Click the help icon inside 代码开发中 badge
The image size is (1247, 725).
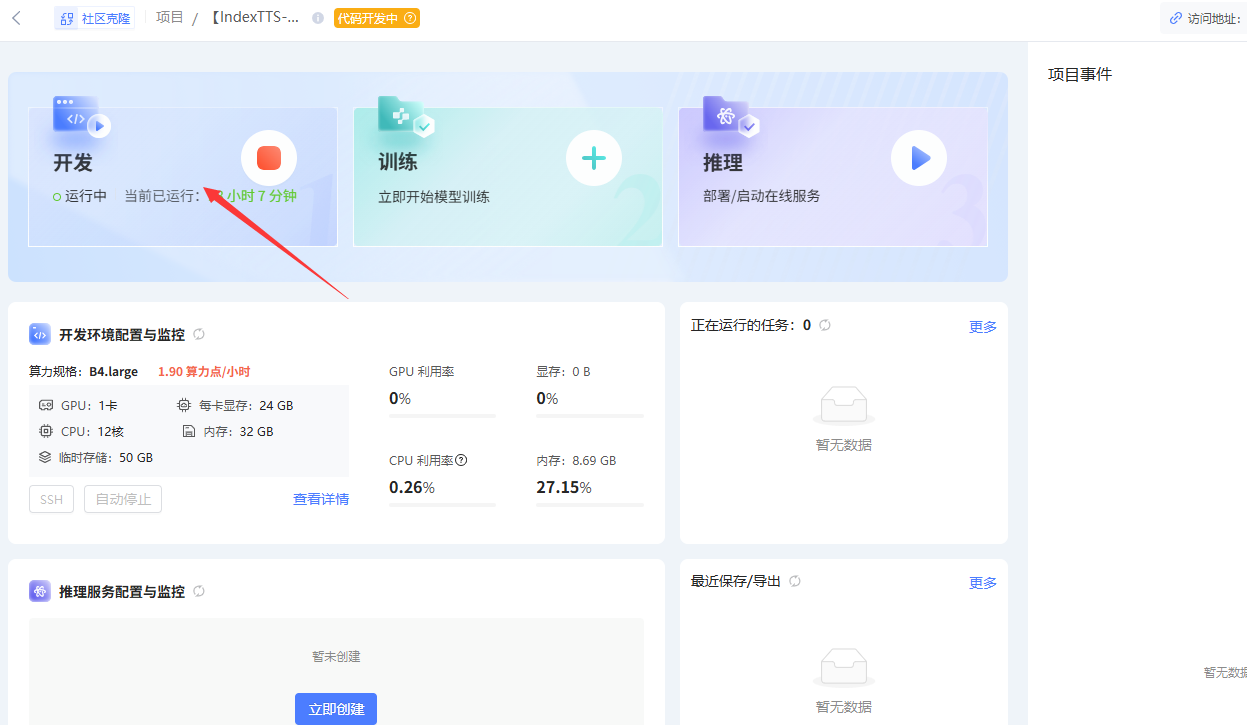tap(410, 18)
